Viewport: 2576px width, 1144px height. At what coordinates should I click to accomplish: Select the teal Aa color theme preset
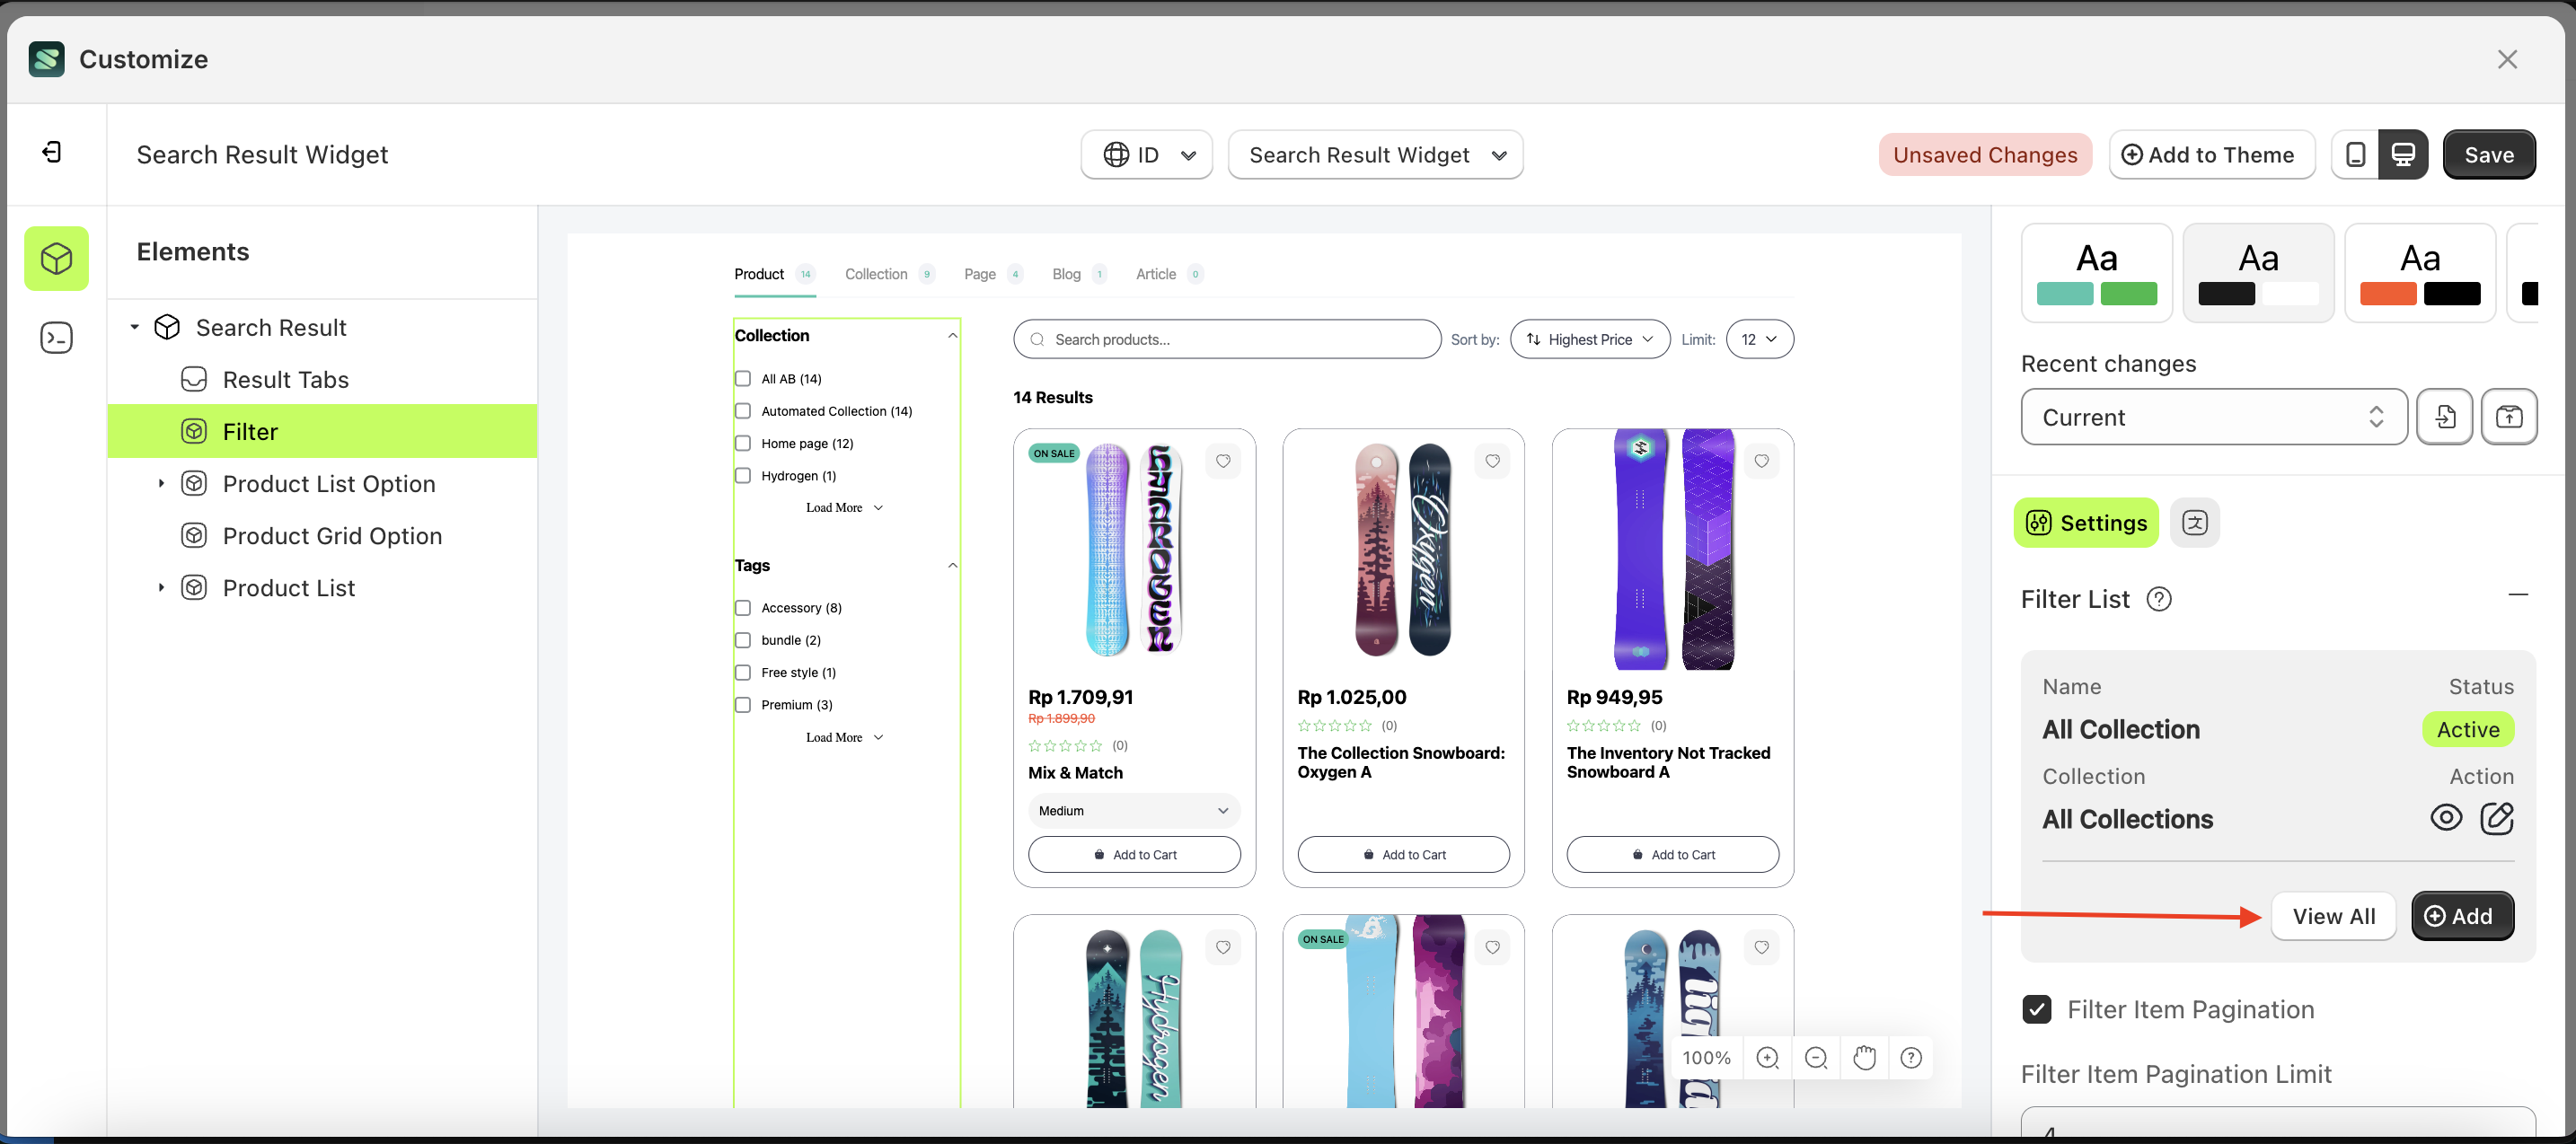click(2097, 272)
